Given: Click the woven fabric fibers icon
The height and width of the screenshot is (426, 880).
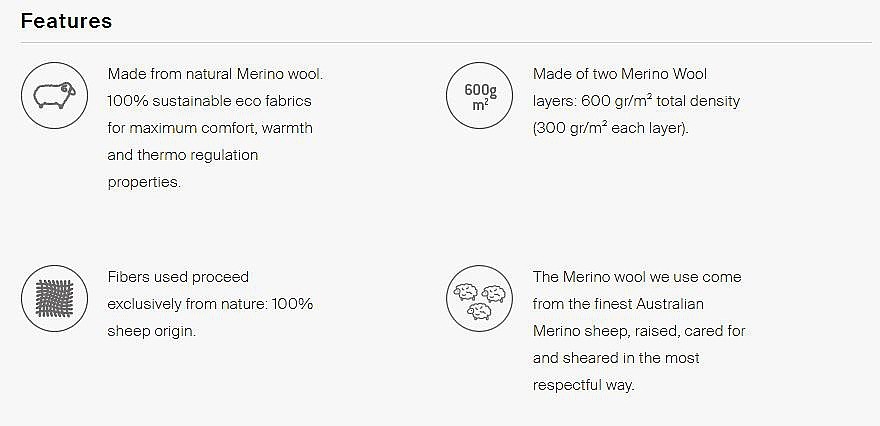Looking at the screenshot, I should [54, 299].
